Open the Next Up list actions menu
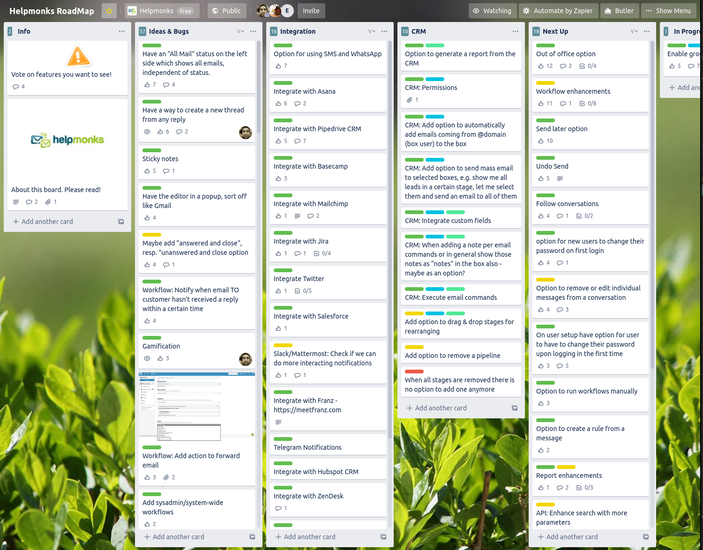Image resolution: width=703 pixels, height=550 pixels. click(x=647, y=31)
